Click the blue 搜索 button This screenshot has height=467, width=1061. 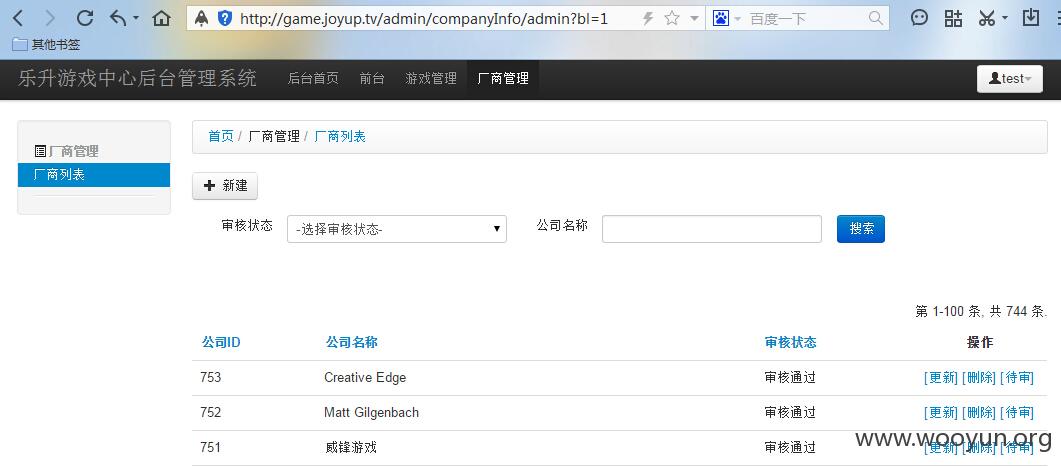click(x=861, y=229)
